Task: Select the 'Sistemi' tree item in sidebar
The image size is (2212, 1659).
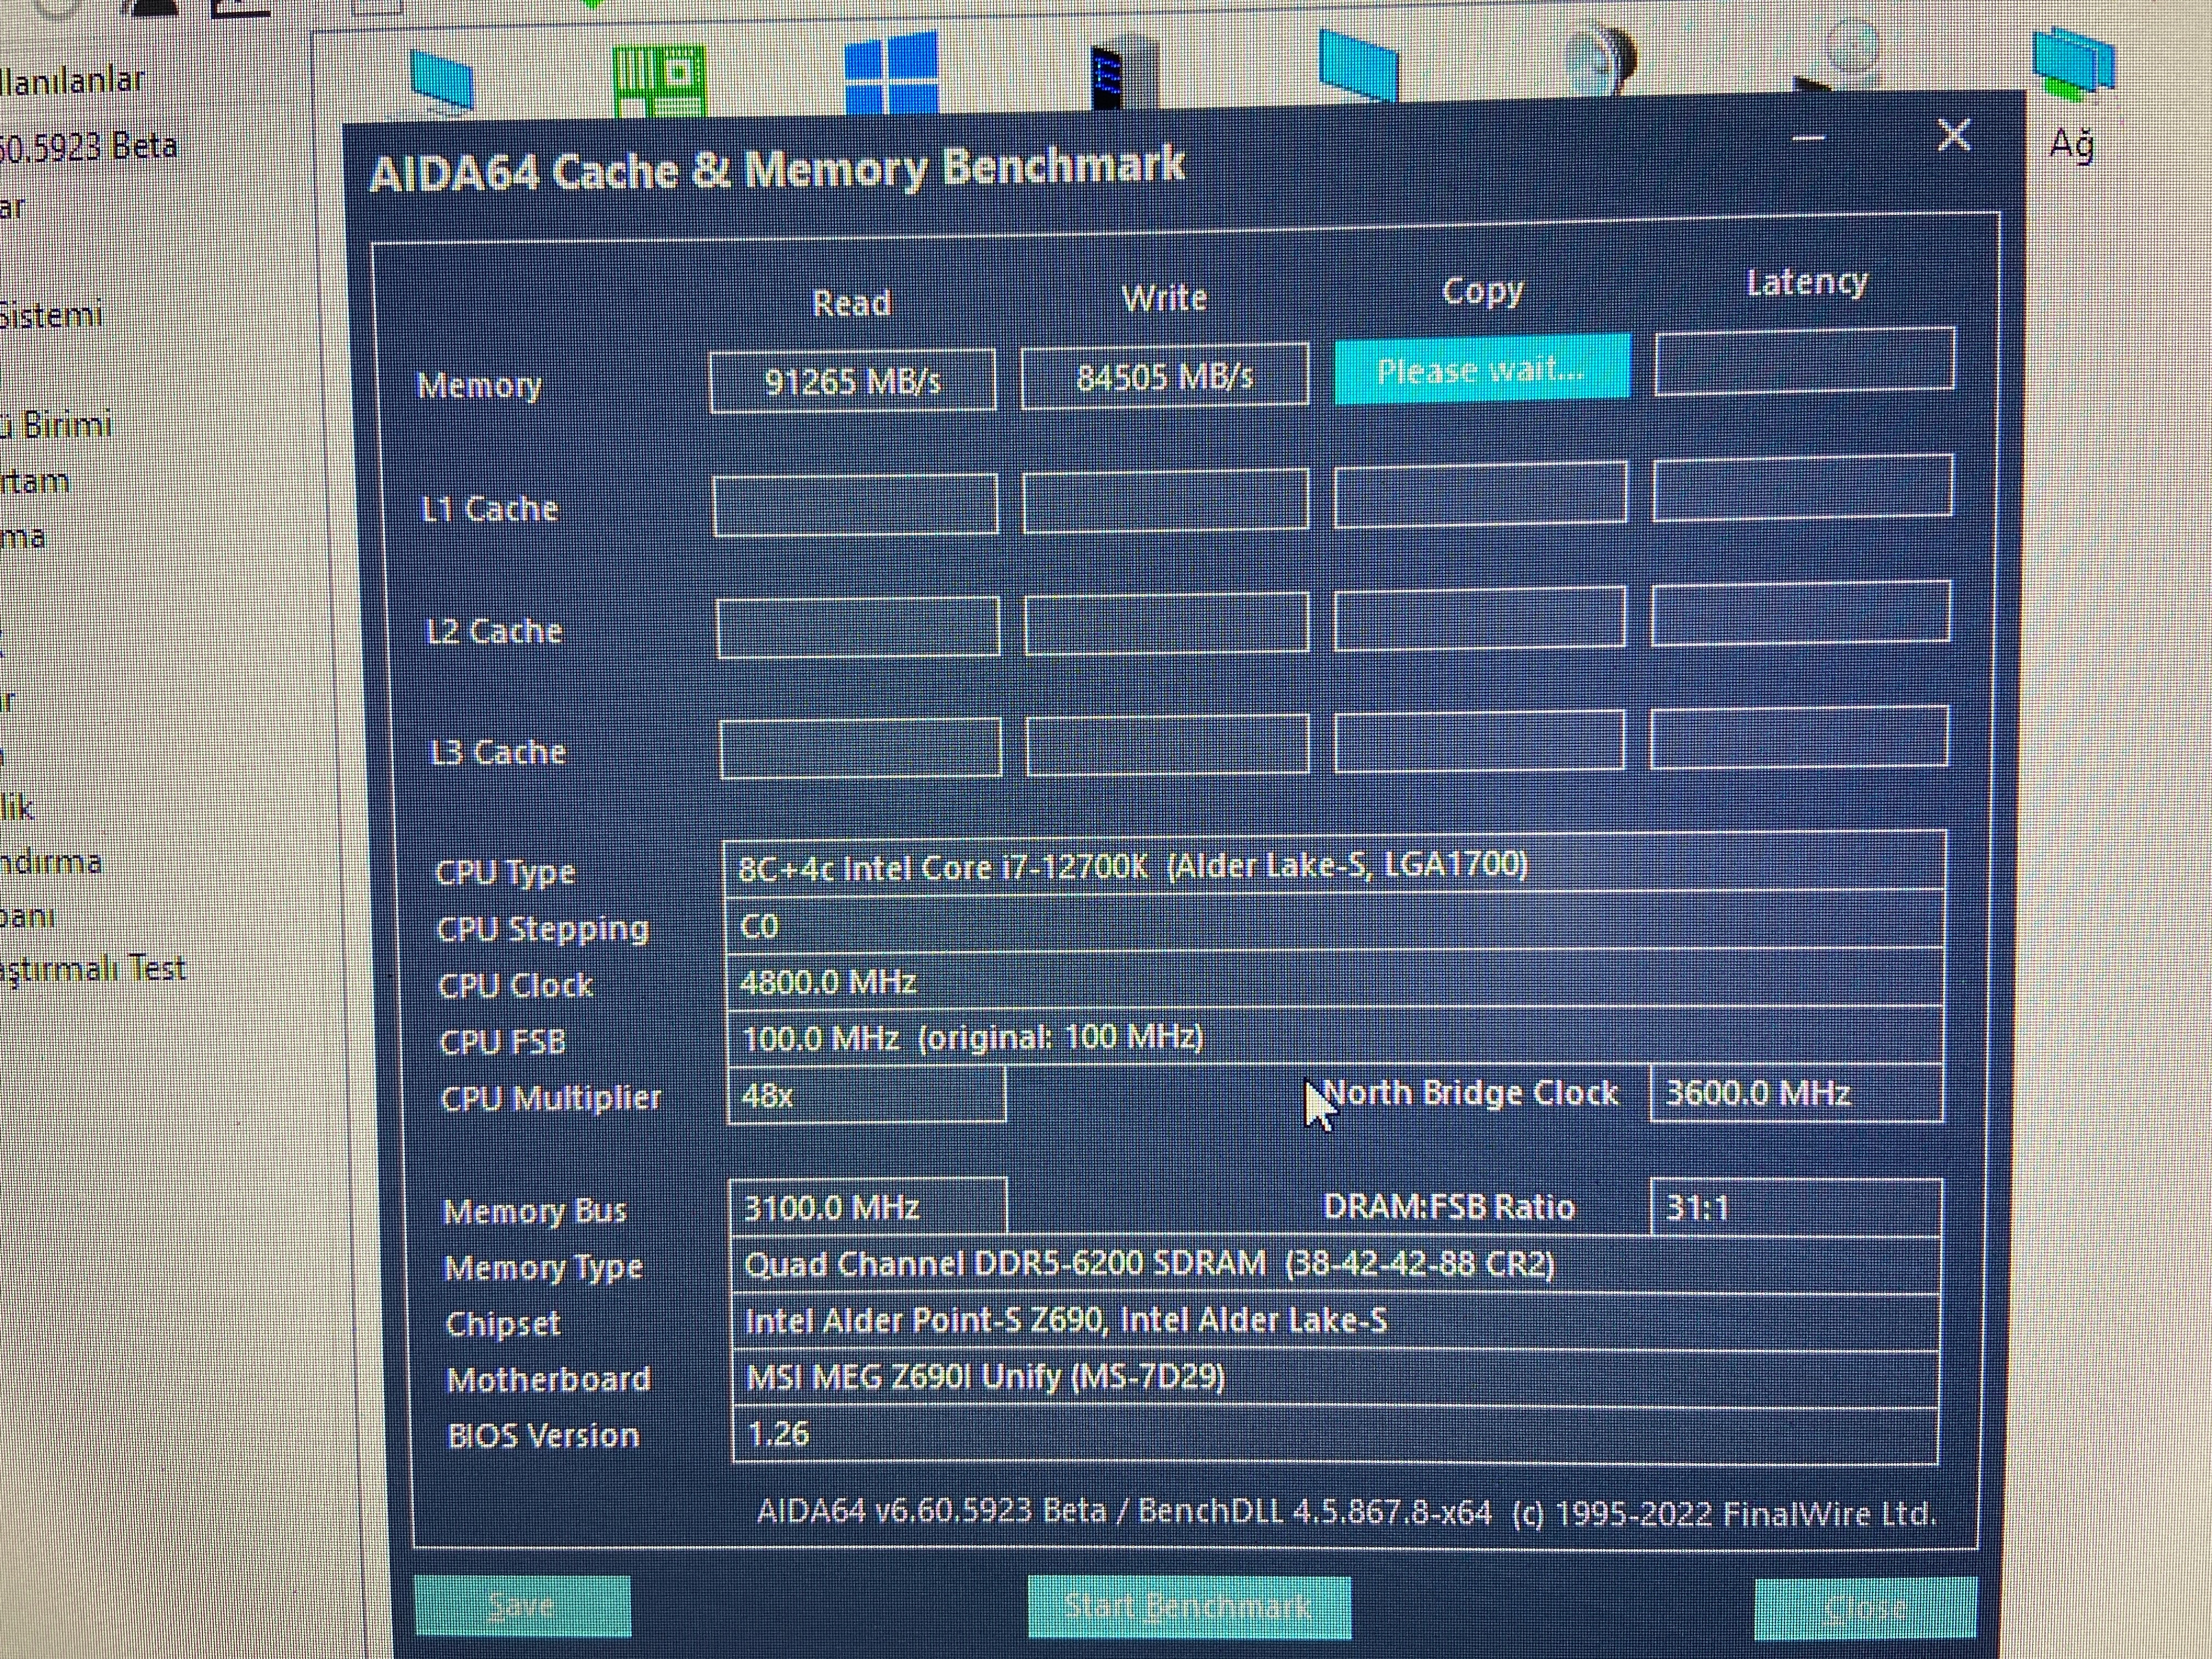Action: pyautogui.click(x=52, y=315)
